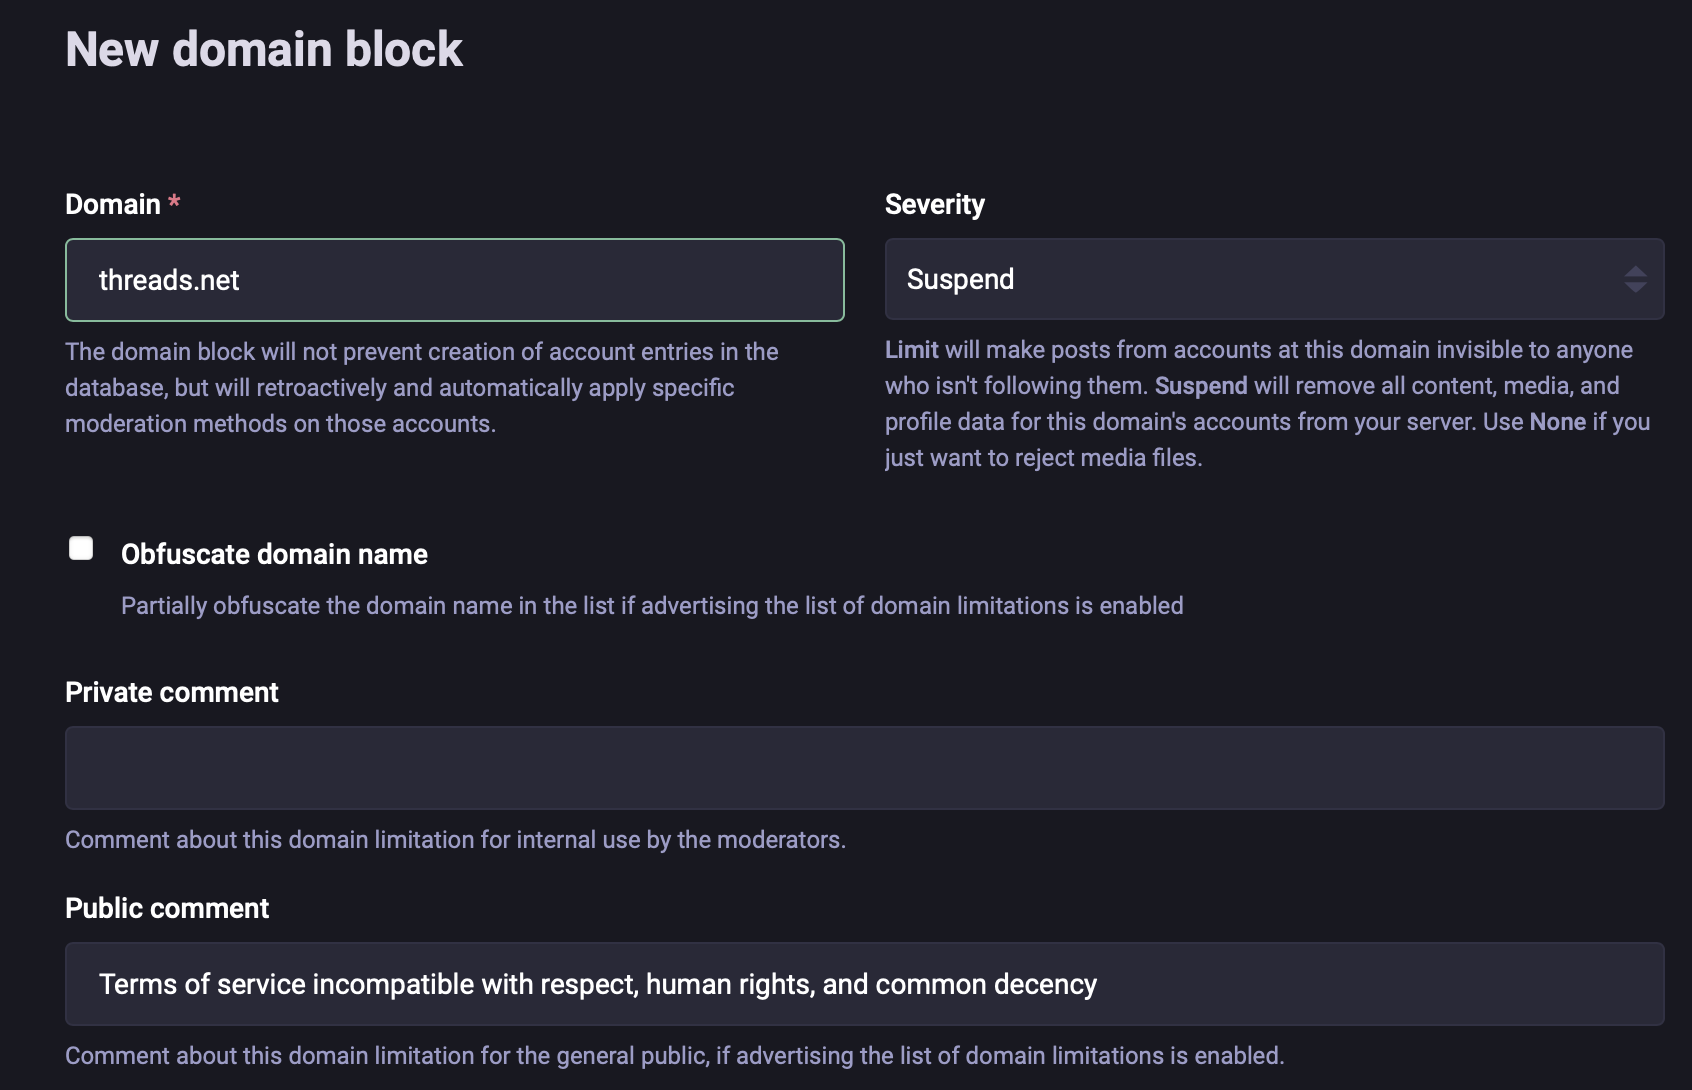Enable the Obfuscate domain name checkbox

81,548
